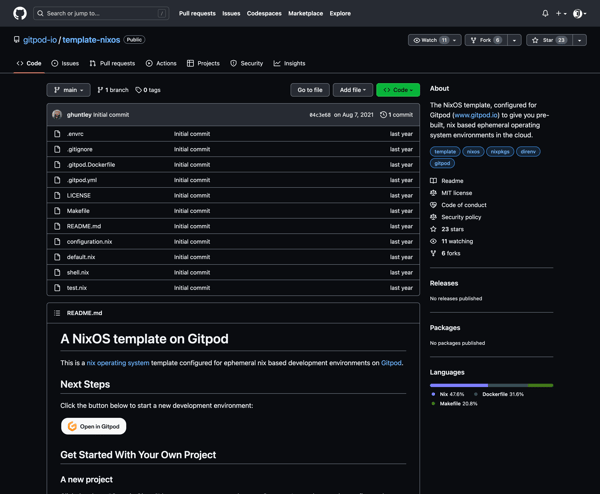Click the Nix segment of the language bar

459,385
